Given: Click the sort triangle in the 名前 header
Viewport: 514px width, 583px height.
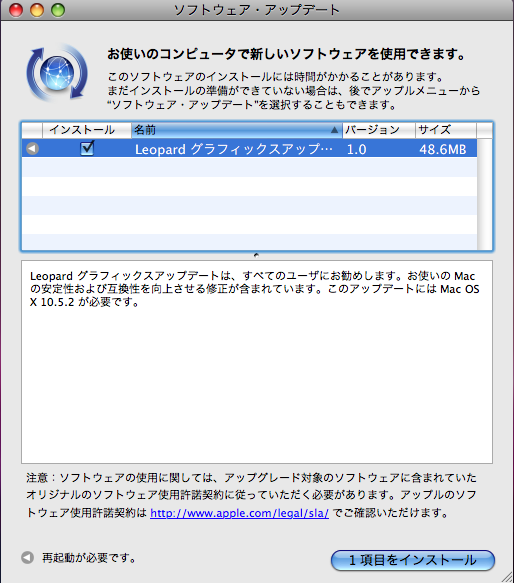Looking at the screenshot, I should [x=334, y=130].
